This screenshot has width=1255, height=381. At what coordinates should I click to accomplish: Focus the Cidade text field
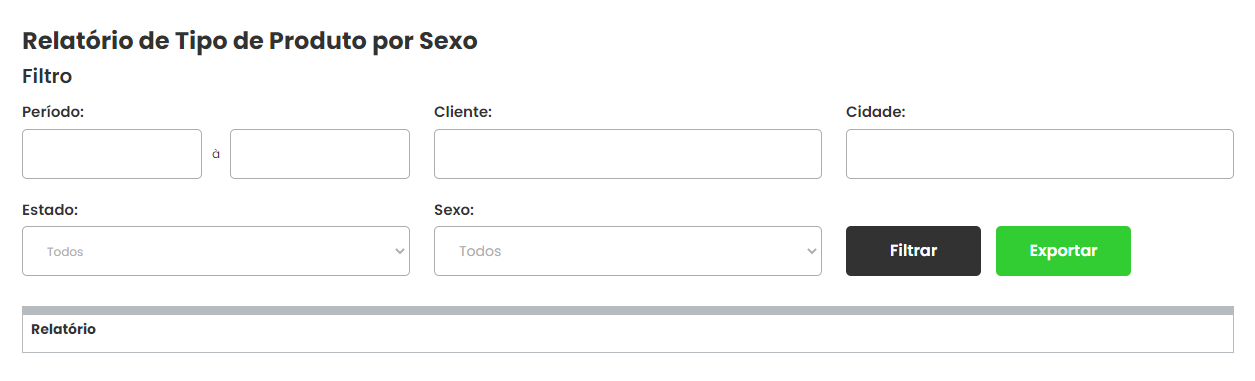click(x=1040, y=154)
